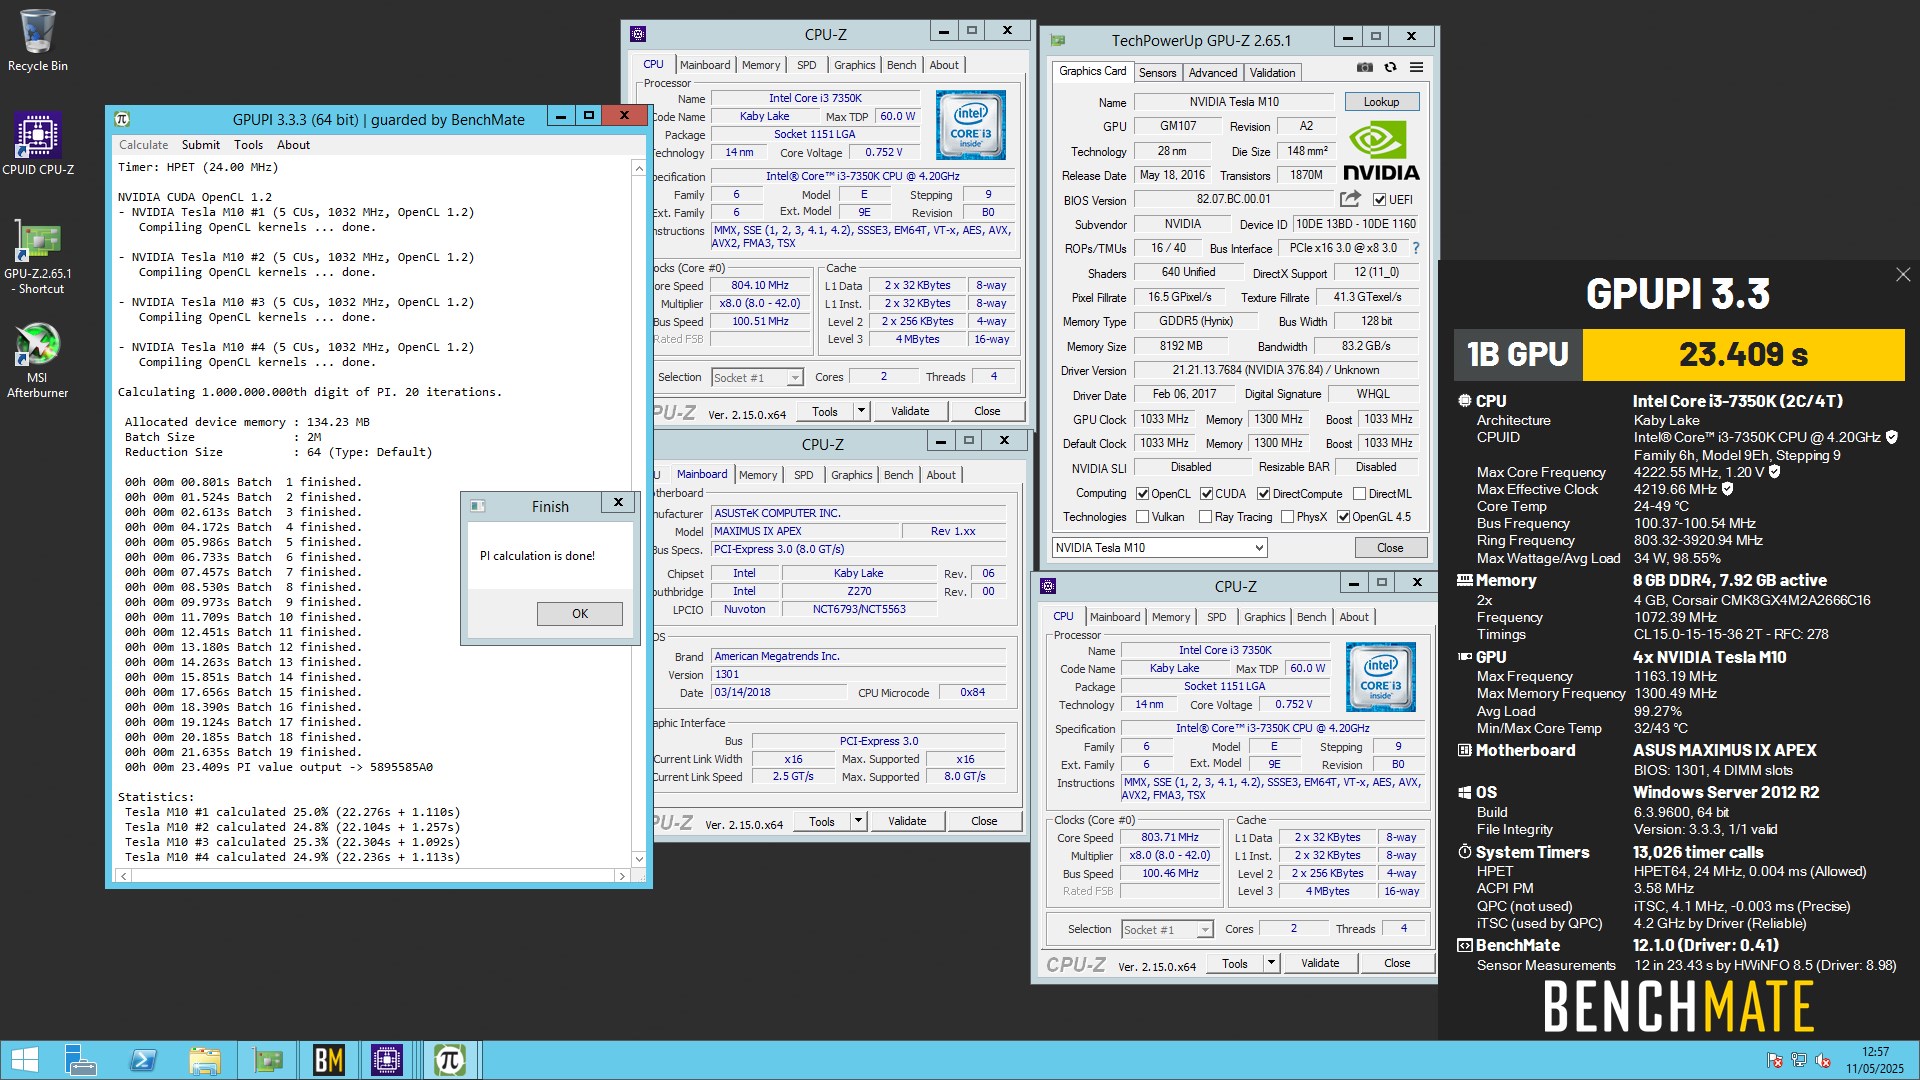
Task: Click the Intel Core i3 logo in bottom CPU-Z
Action: (1380, 677)
